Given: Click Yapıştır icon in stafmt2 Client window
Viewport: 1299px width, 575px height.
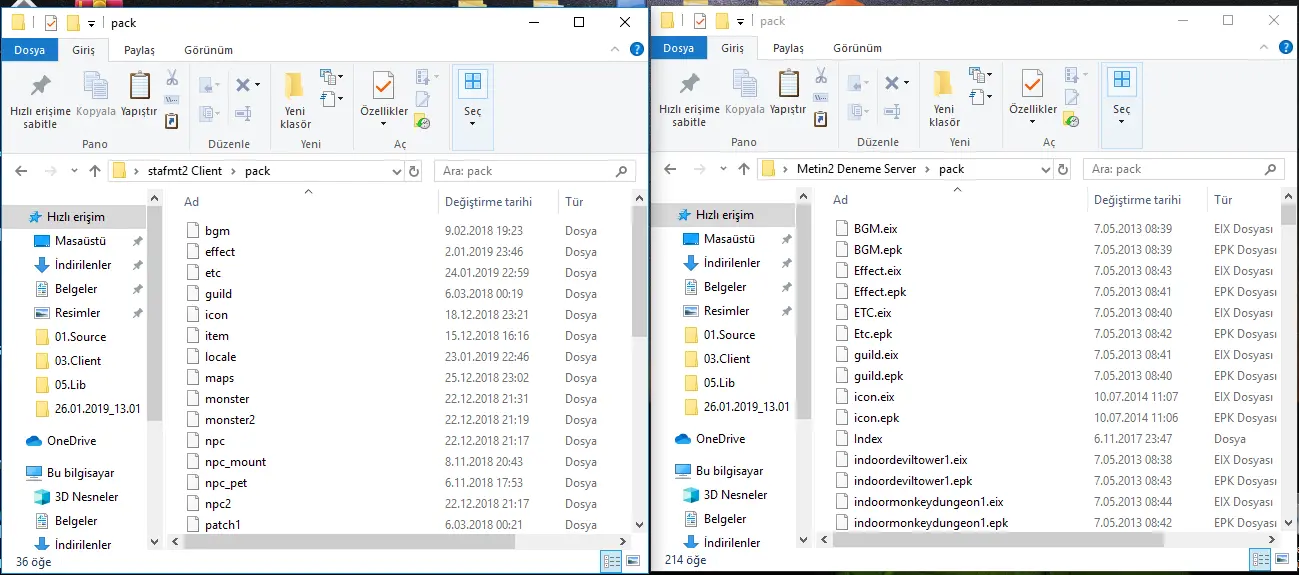Looking at the screenshot, I should coord(139,94).
